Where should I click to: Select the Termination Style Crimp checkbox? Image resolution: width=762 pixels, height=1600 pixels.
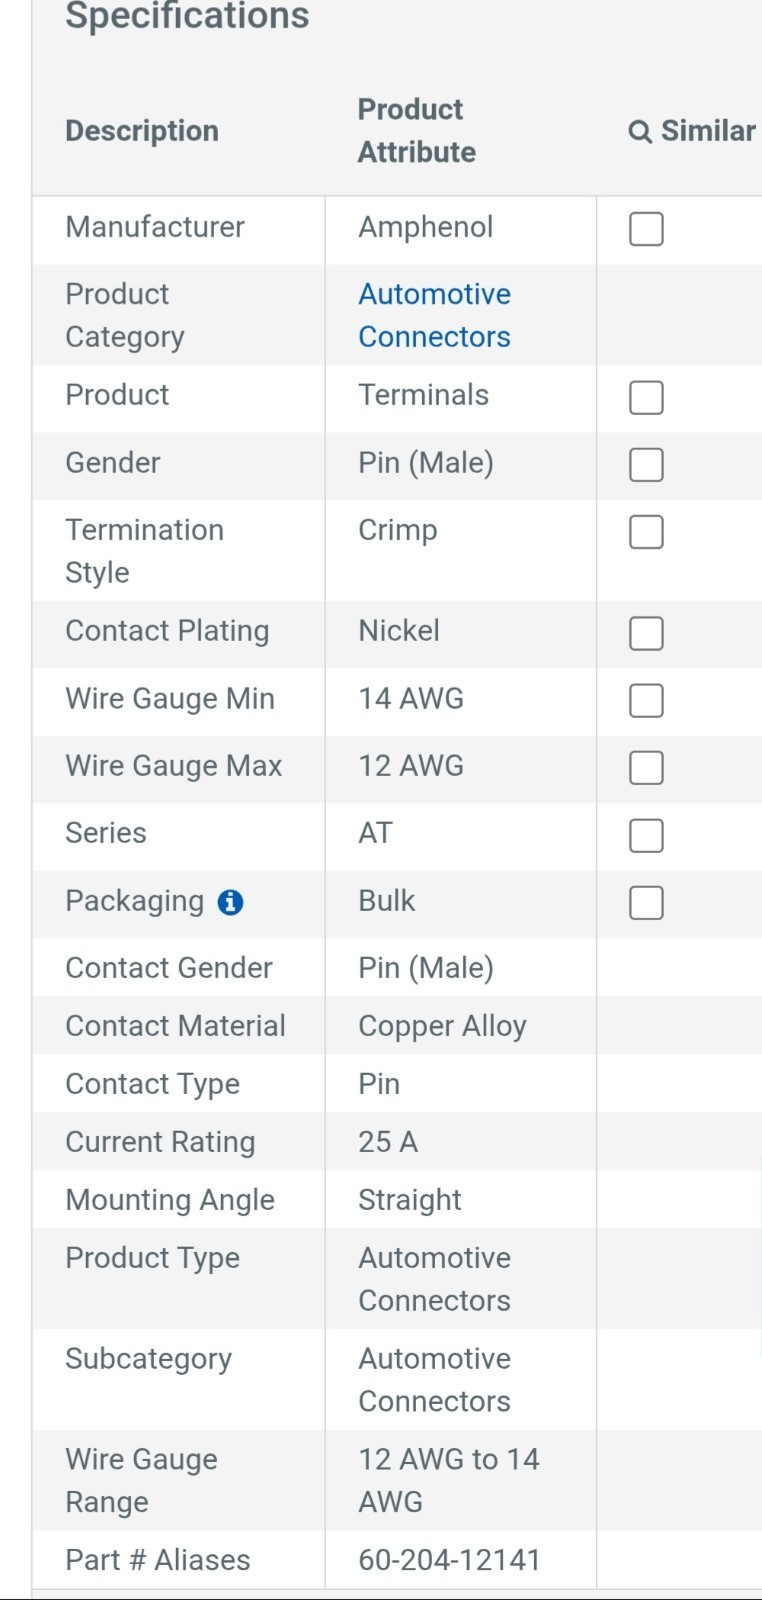pyautogui.click(x=646, y=532)
